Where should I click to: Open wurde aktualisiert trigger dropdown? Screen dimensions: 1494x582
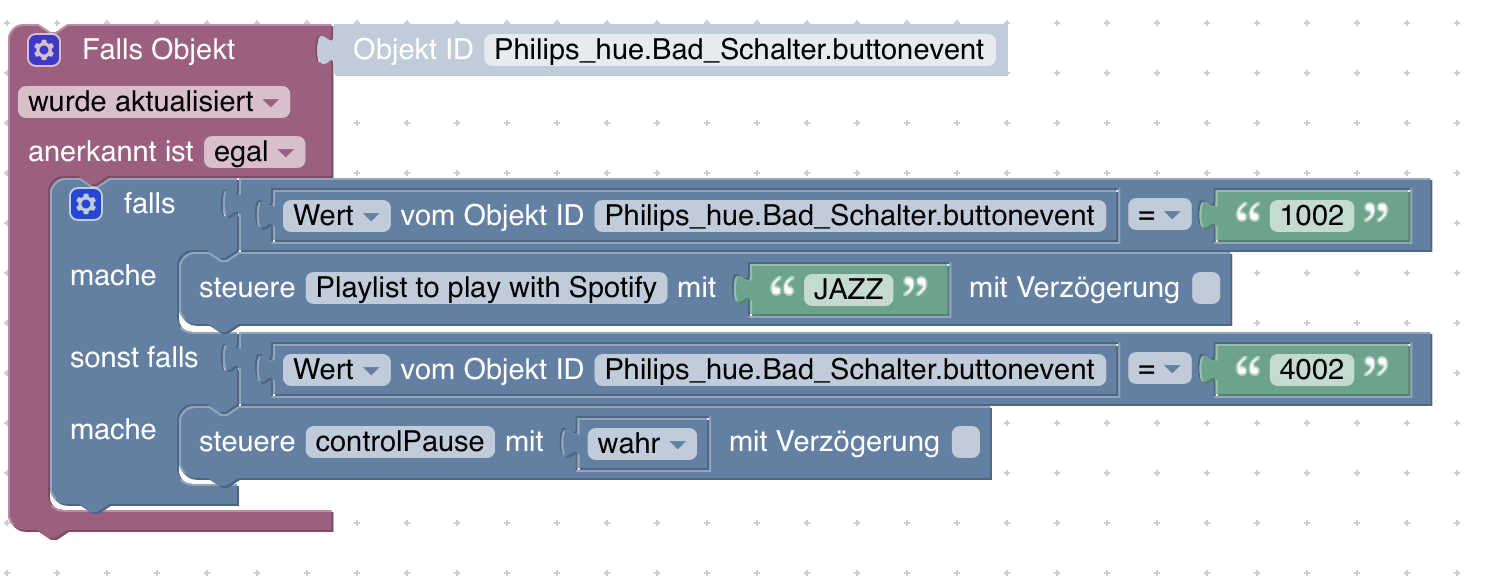point(154,102)
